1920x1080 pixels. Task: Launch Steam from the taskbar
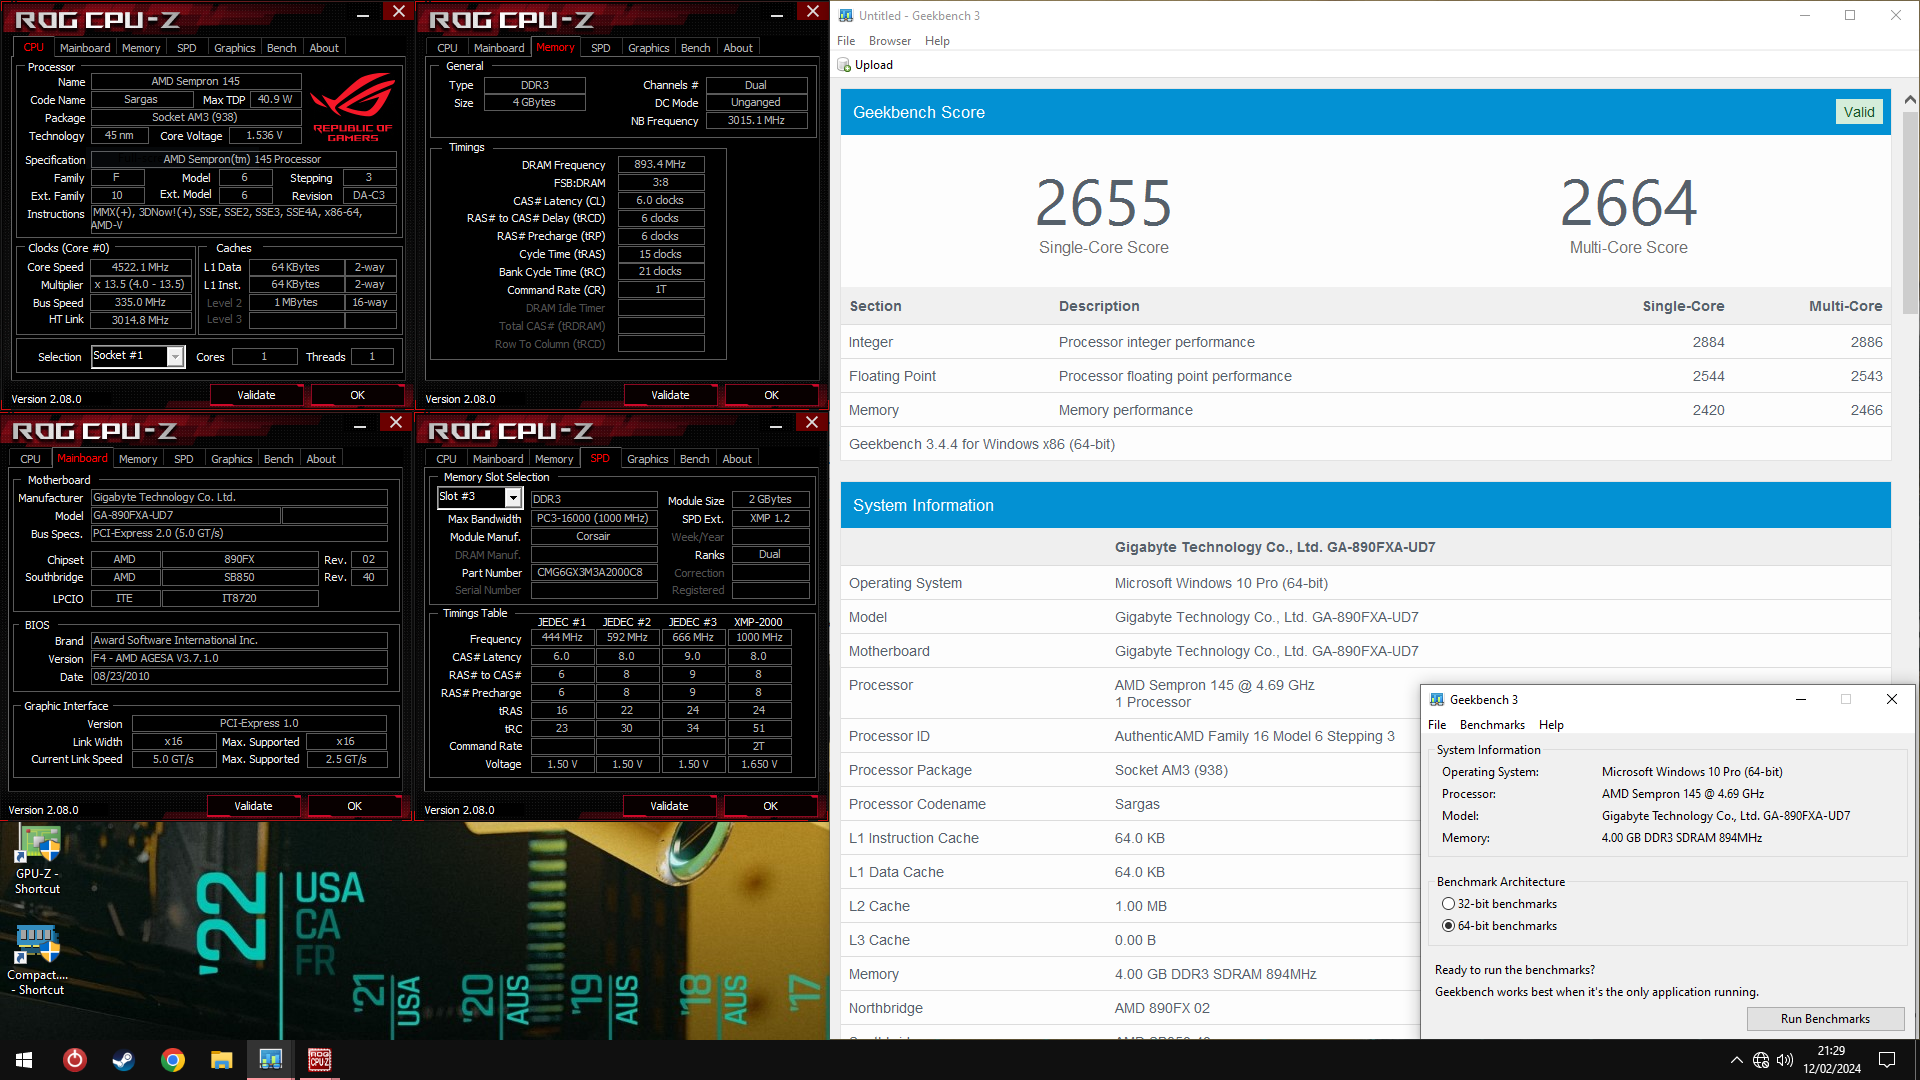pos(123,1060)
